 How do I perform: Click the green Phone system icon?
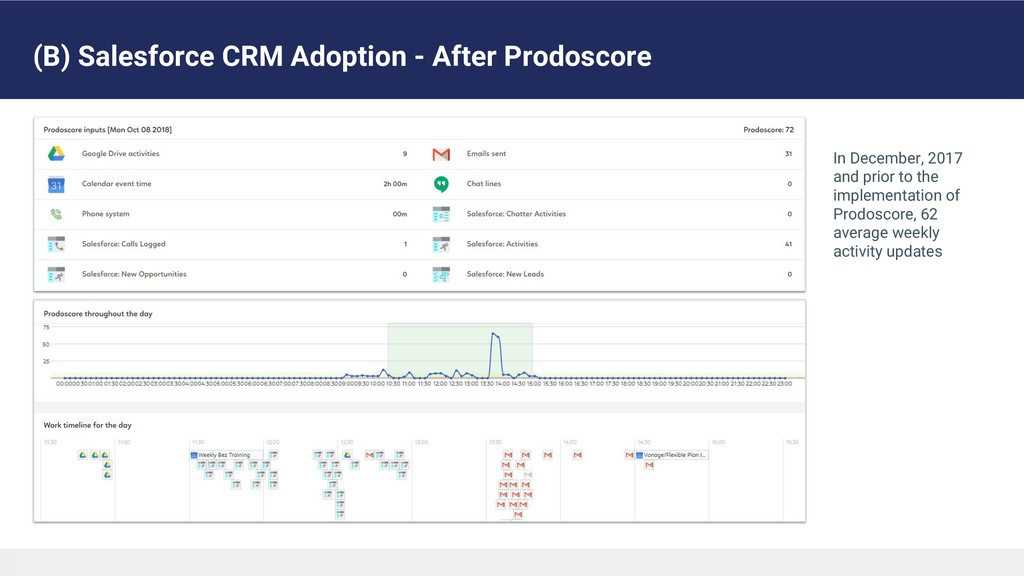[56, 214]
